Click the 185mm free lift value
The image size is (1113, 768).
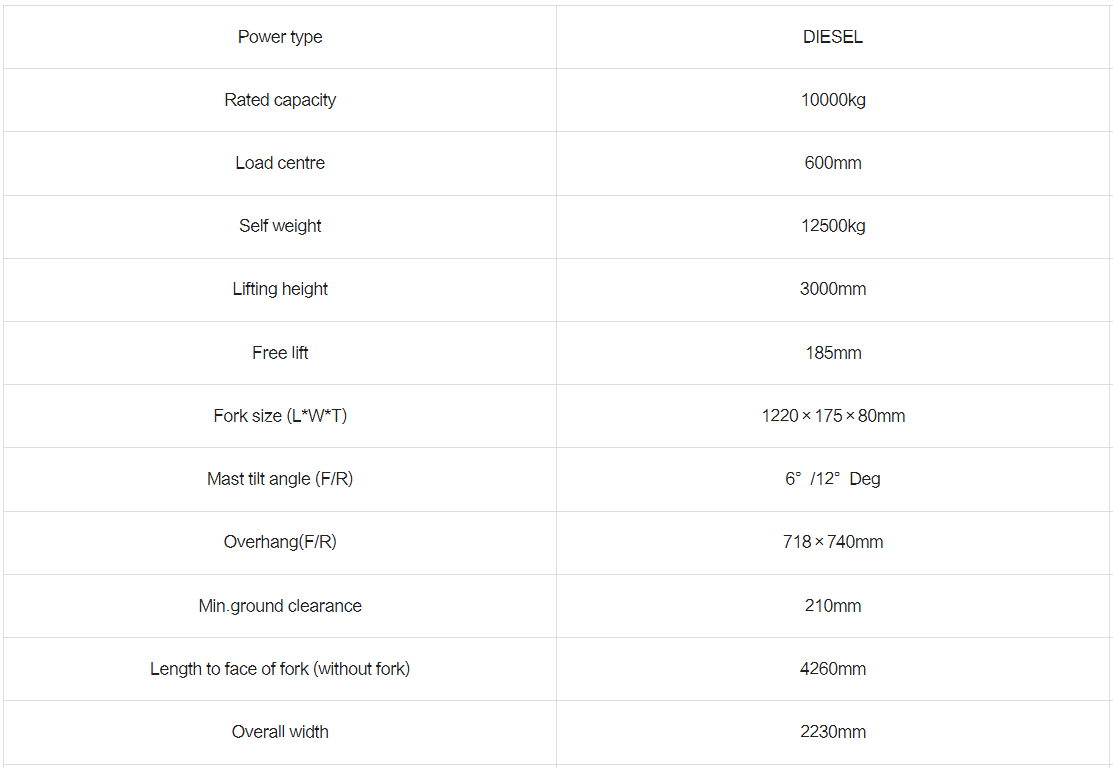click(x=832, y=353)
